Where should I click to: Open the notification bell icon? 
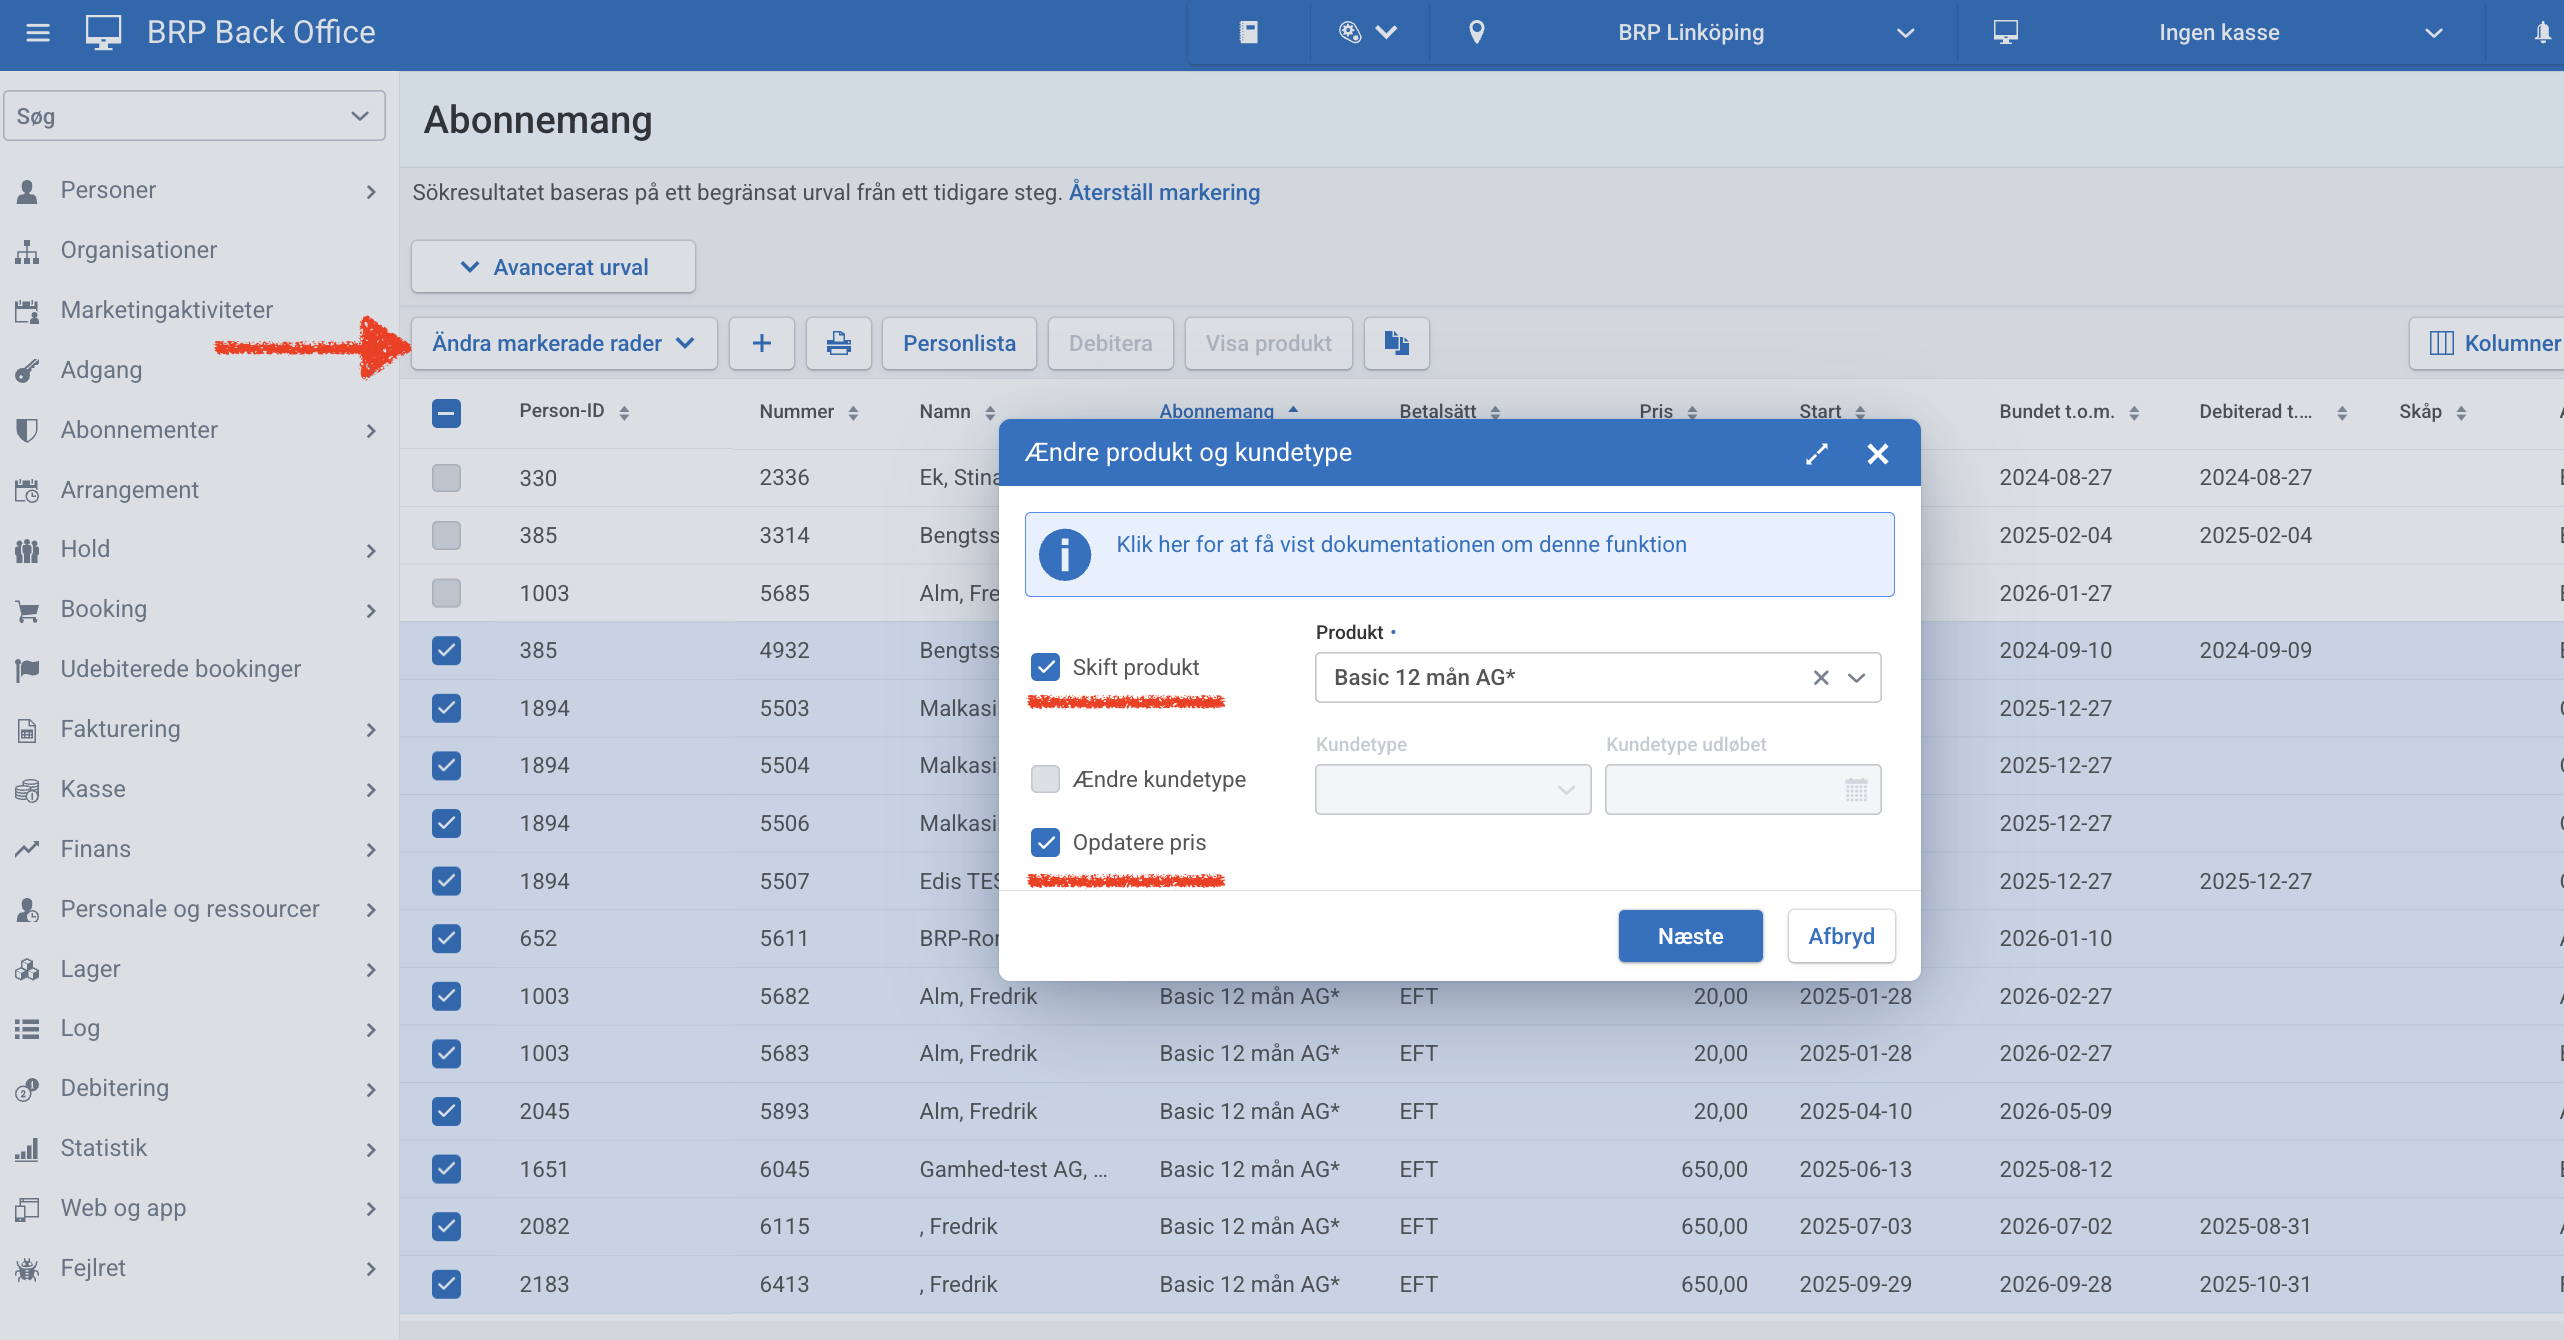pyautogui.click(x=2542, y=33)
